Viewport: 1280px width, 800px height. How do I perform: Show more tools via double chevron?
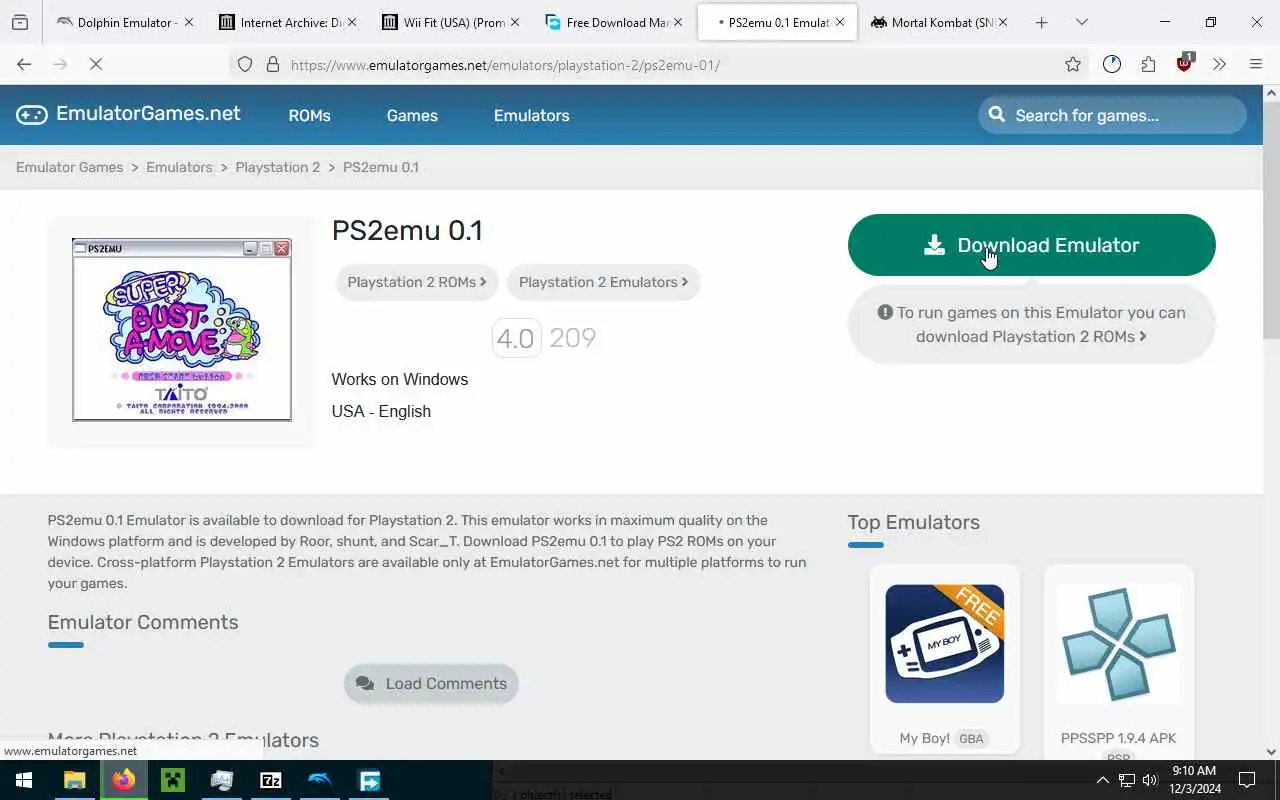[1219, 64]
